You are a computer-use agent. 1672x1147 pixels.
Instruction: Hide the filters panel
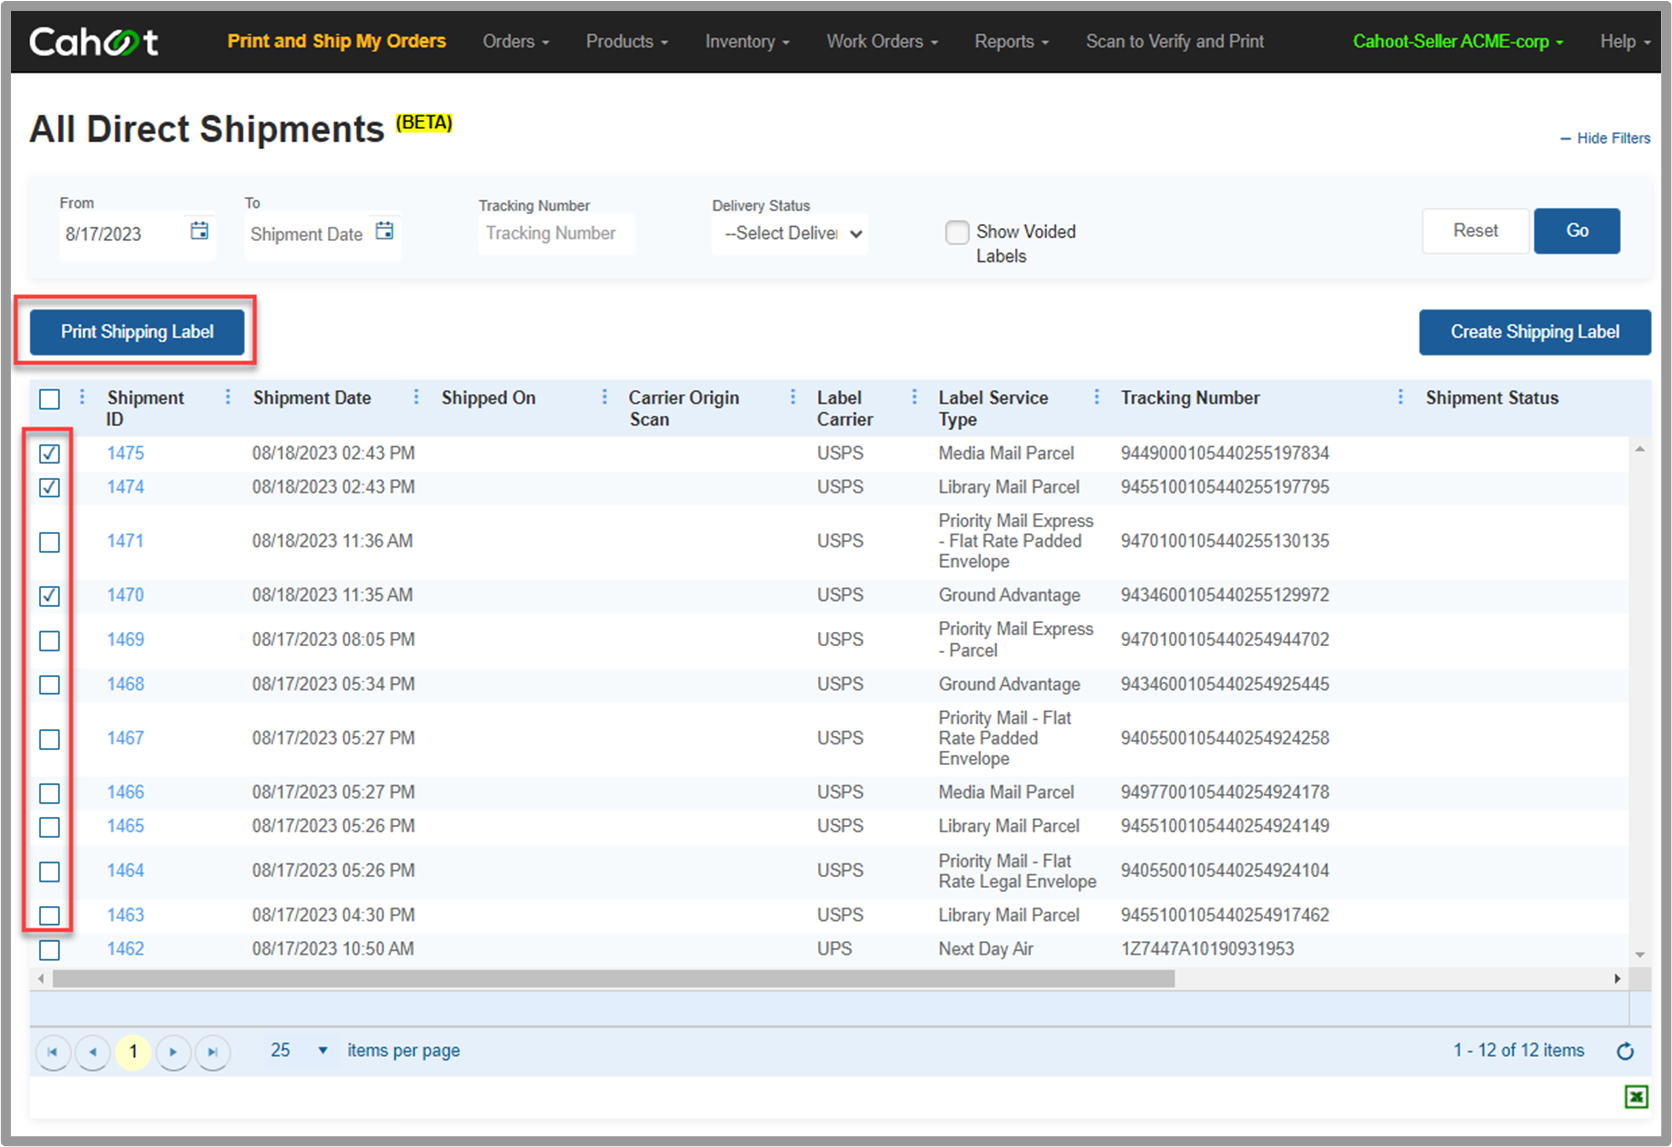click(1605, 138)
